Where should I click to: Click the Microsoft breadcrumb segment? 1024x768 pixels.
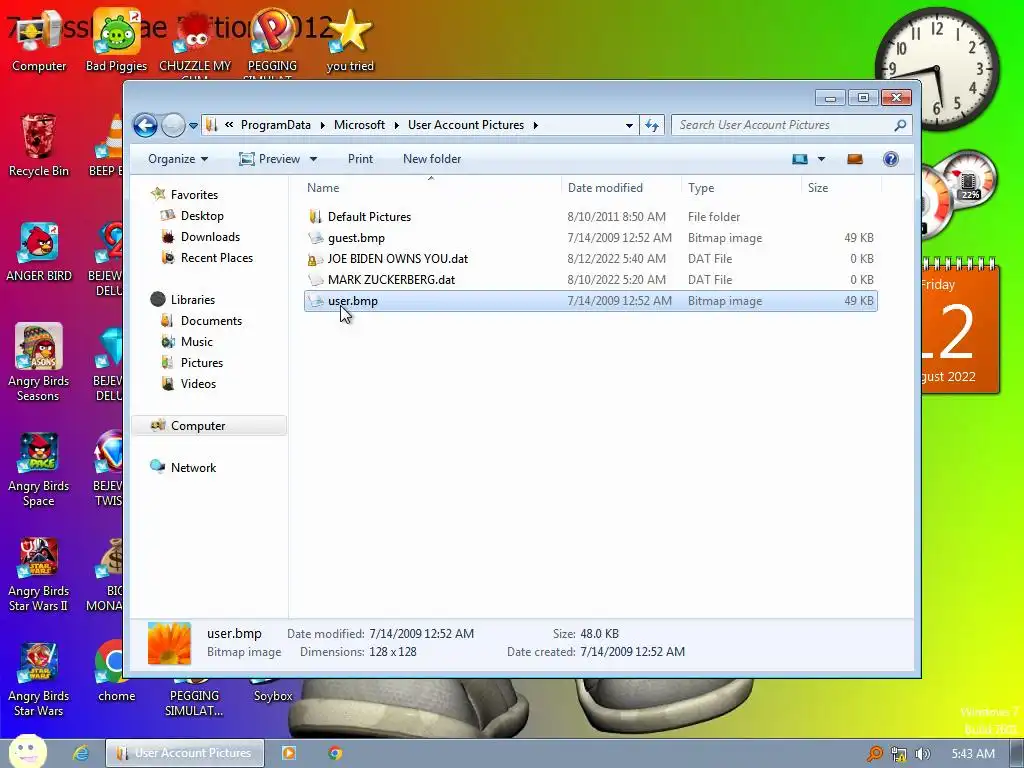coord(359,125)
